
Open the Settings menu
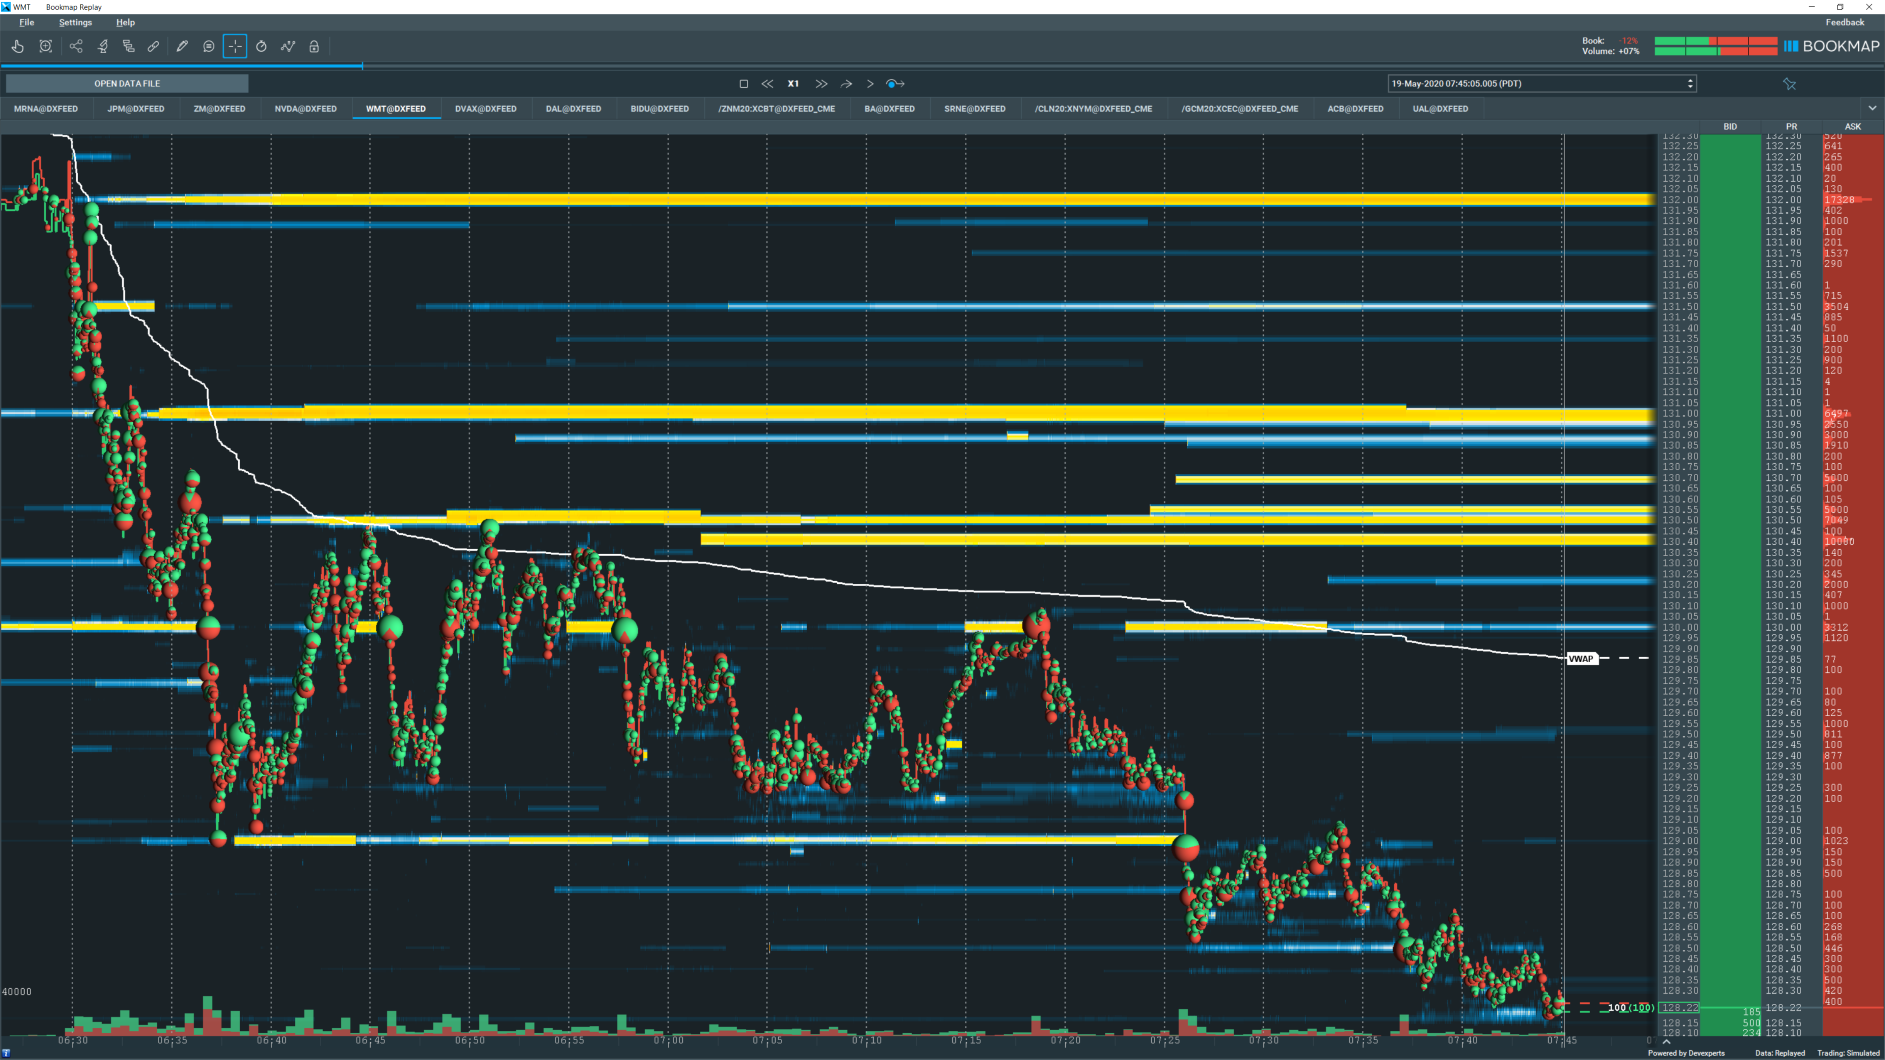click(75, 22)
